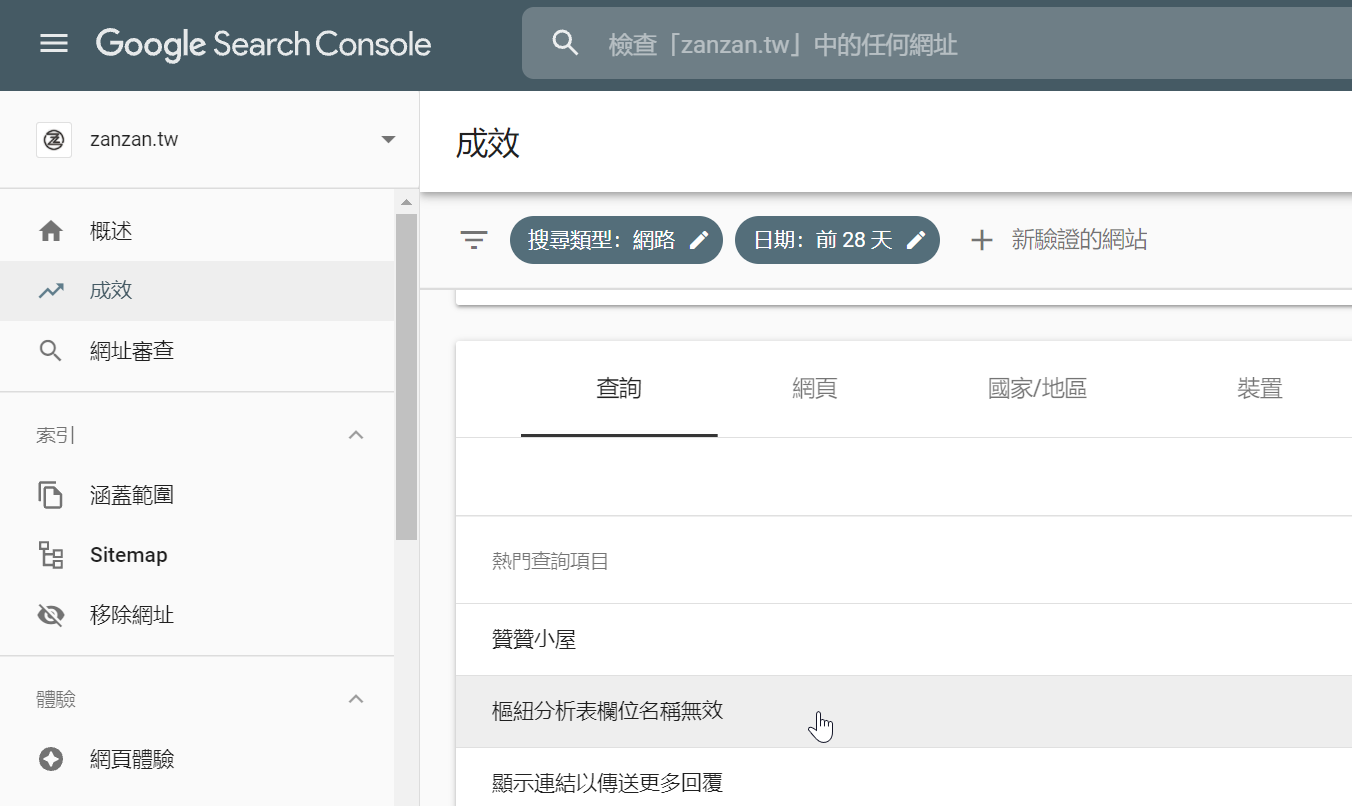Collapse the 體驗 section
The image size is (1352, 806).
(355, 699)
